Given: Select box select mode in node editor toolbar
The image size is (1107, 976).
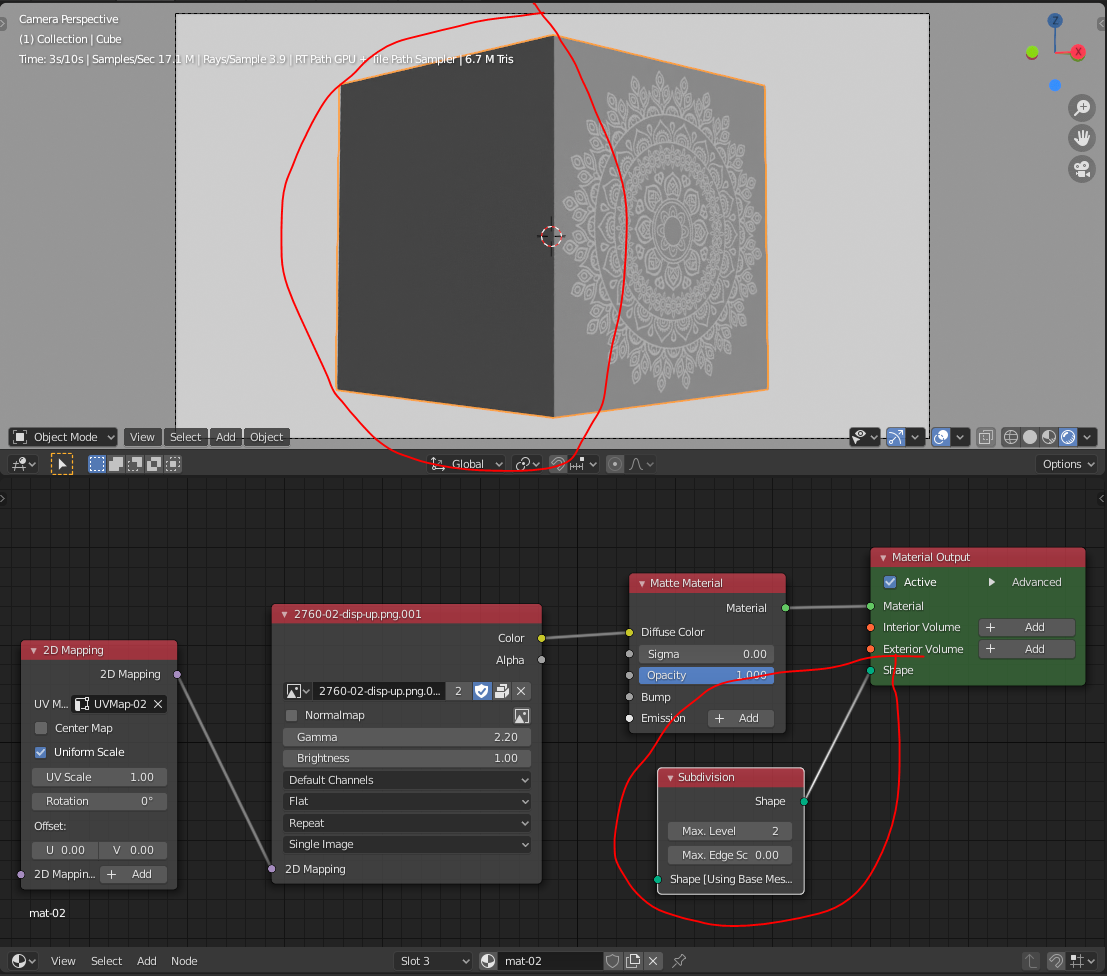Looking at the screenshot, I should [96, 463].
